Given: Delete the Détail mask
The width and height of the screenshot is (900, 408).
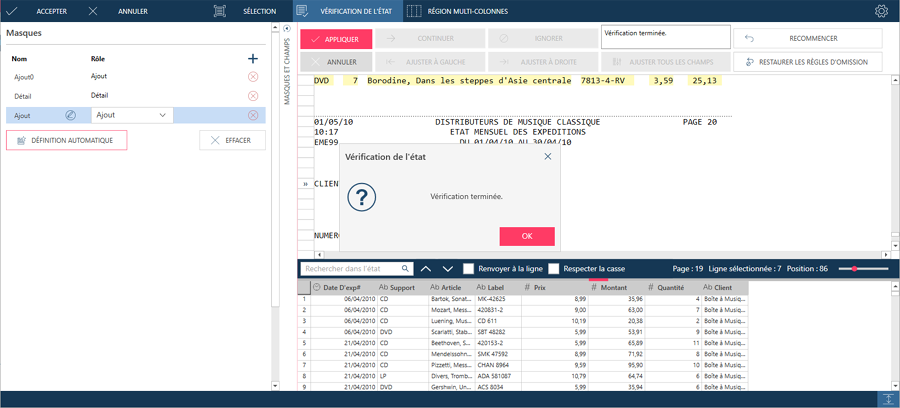Looking at the screenshot, I should tap(253, 96).
